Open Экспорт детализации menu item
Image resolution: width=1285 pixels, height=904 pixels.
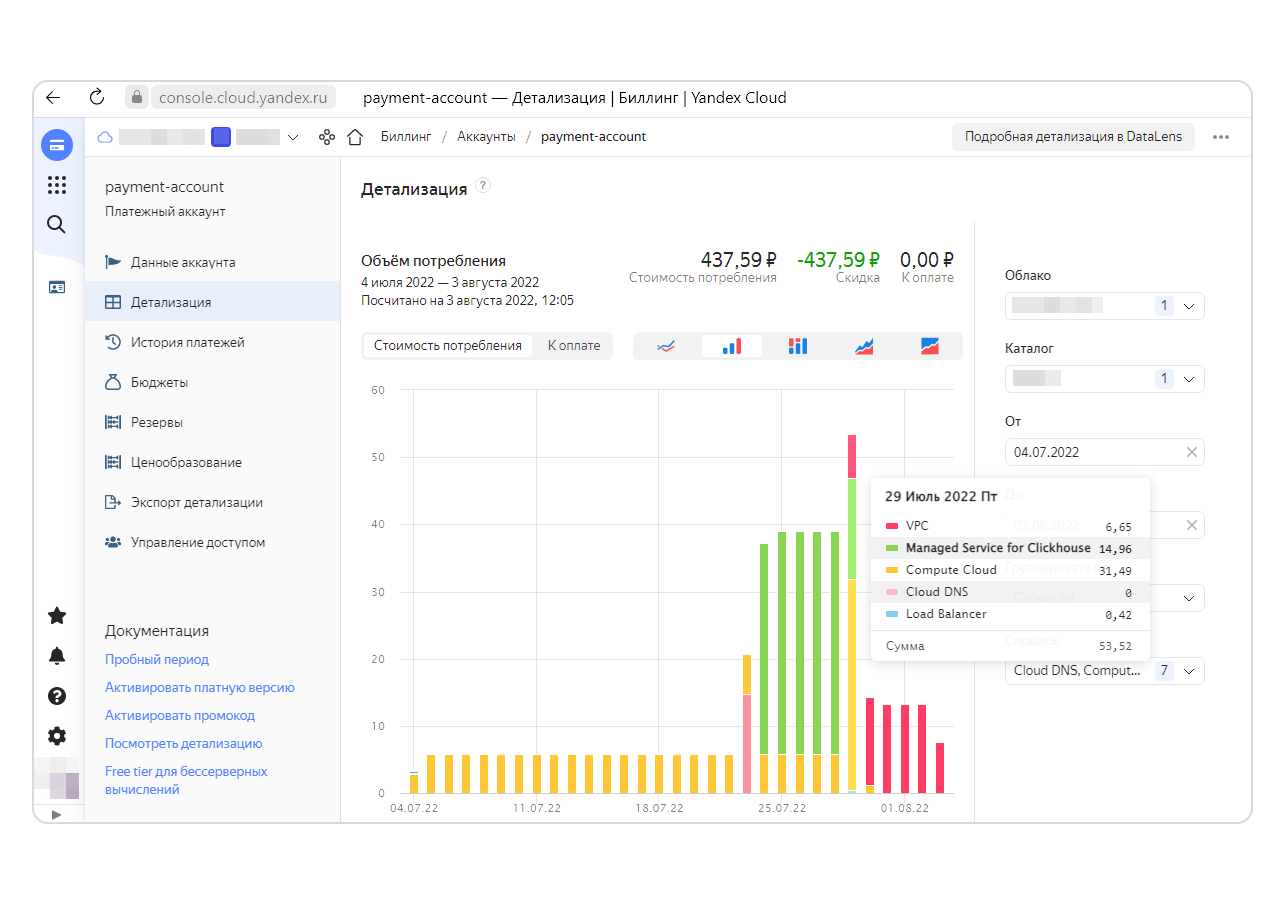[x=212, y=502]
